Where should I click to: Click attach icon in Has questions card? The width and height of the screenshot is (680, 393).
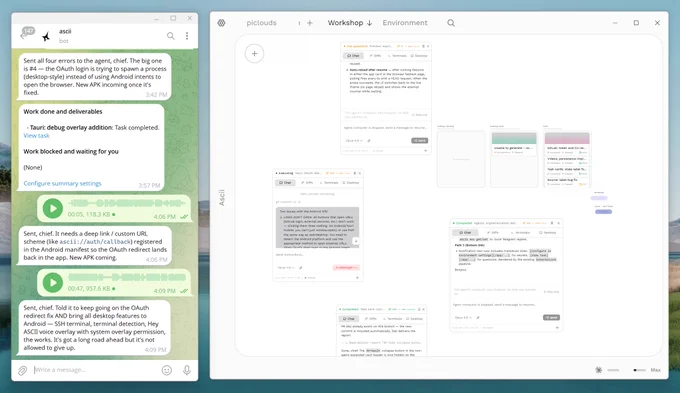[x=369, y=141]
